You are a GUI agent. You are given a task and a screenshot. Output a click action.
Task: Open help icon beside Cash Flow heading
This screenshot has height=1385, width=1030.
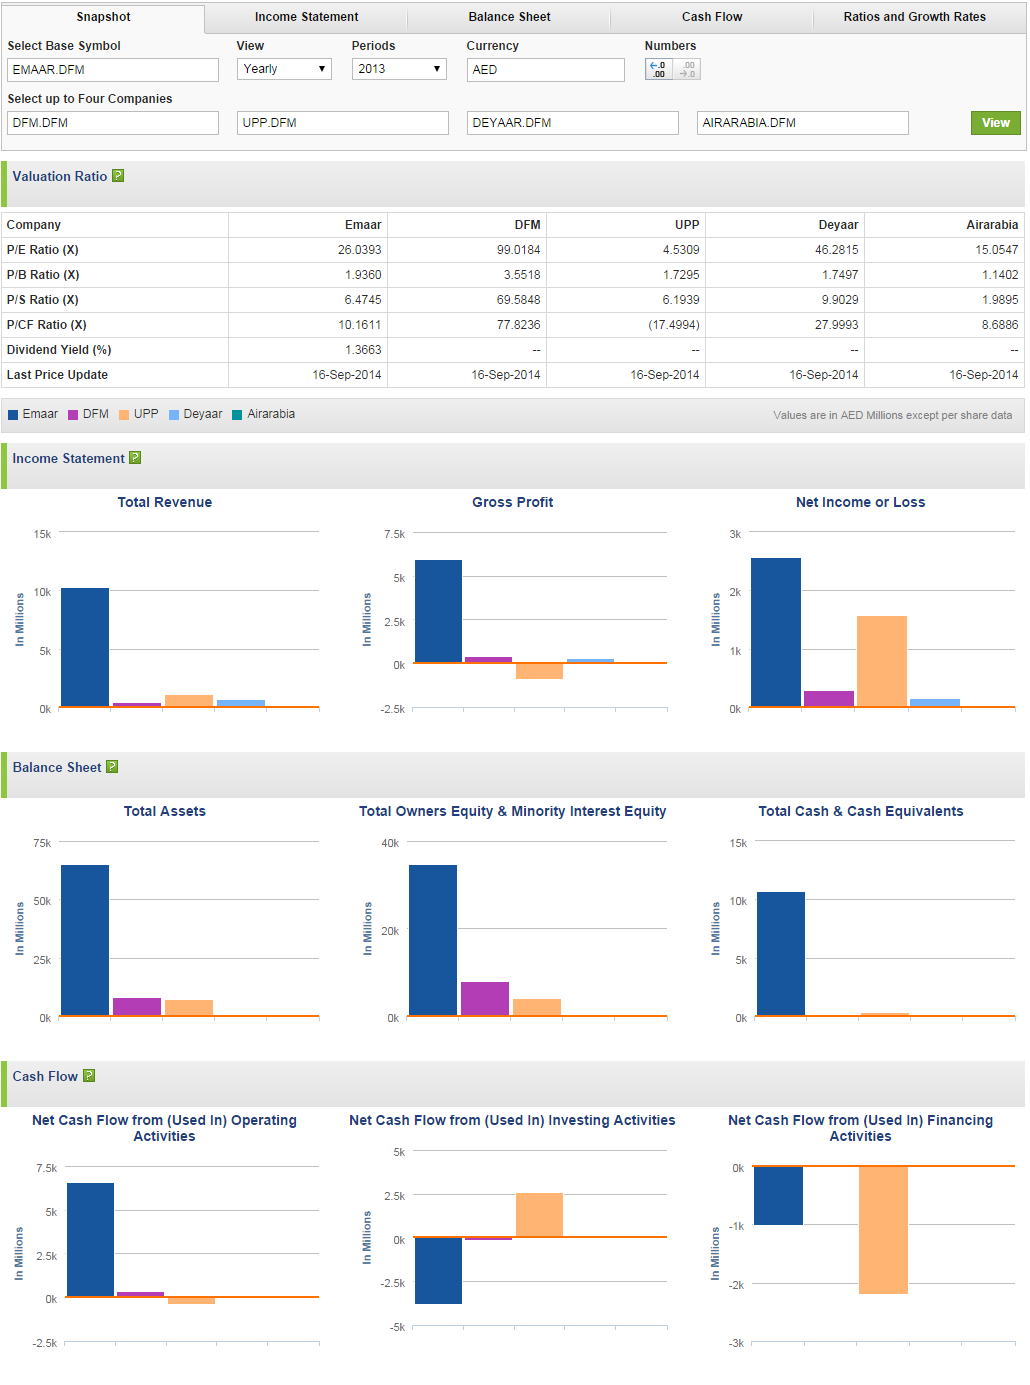pyautogui.click(x=89, y=1076)
